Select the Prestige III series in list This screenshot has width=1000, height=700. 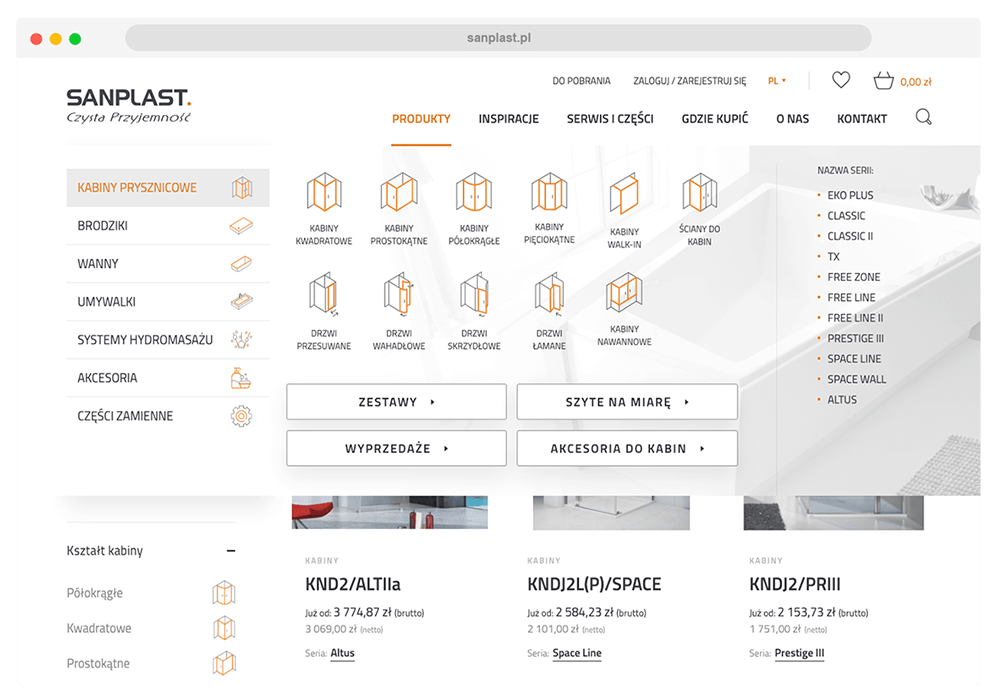click(x=855, y=338)
